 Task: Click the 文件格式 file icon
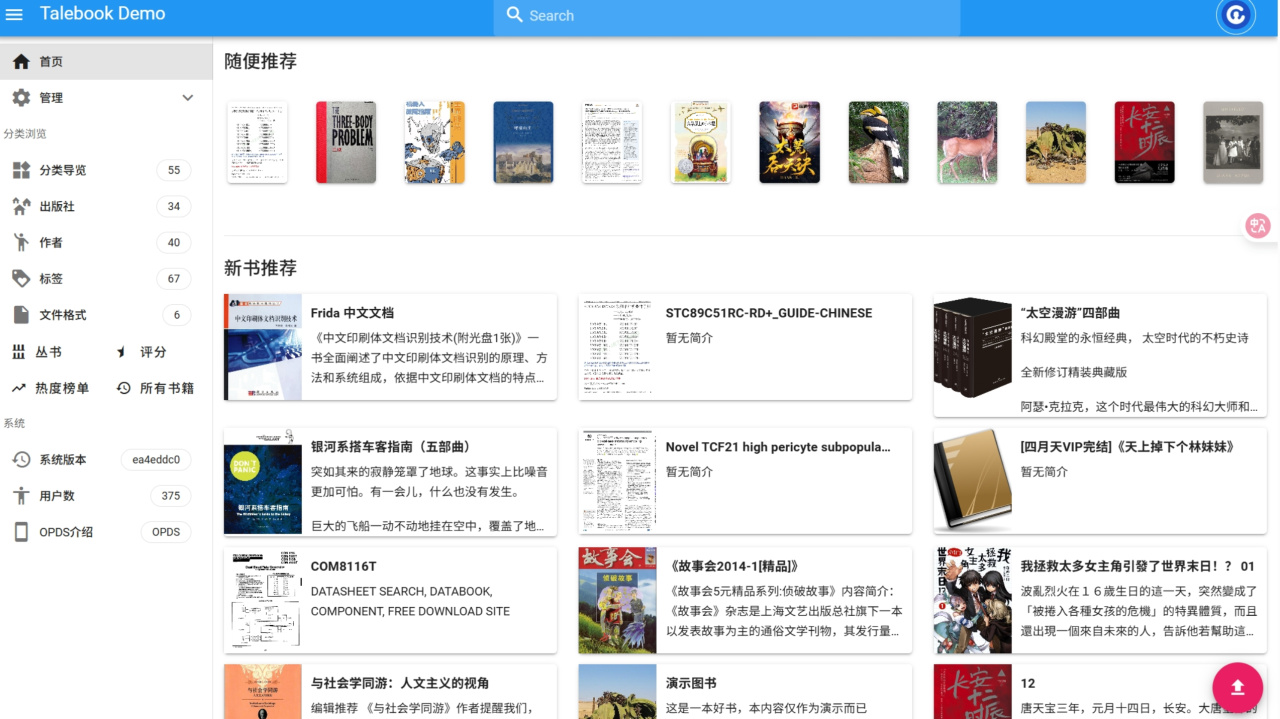click(x=21, y=315)
